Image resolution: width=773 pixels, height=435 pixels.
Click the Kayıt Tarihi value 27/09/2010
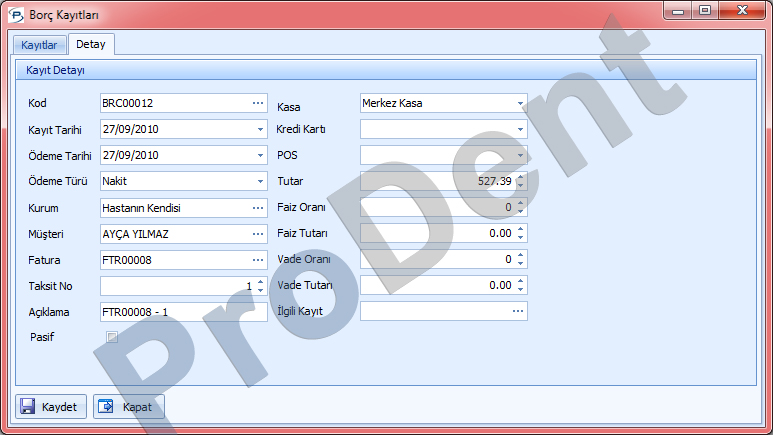(x=131, y=129)
